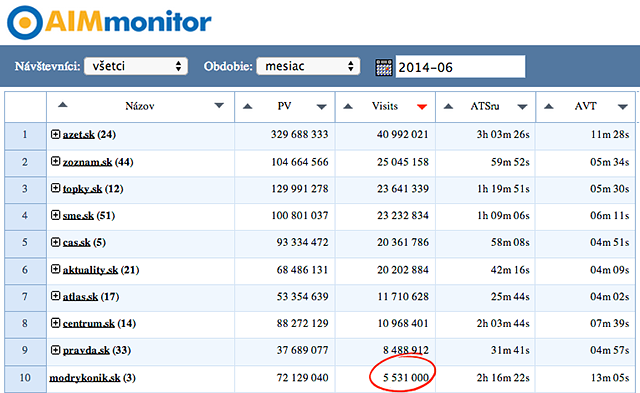The width and height of the screenshot is (640, 393).
Task: Open the azet.sk link
Action: point(79,135)
